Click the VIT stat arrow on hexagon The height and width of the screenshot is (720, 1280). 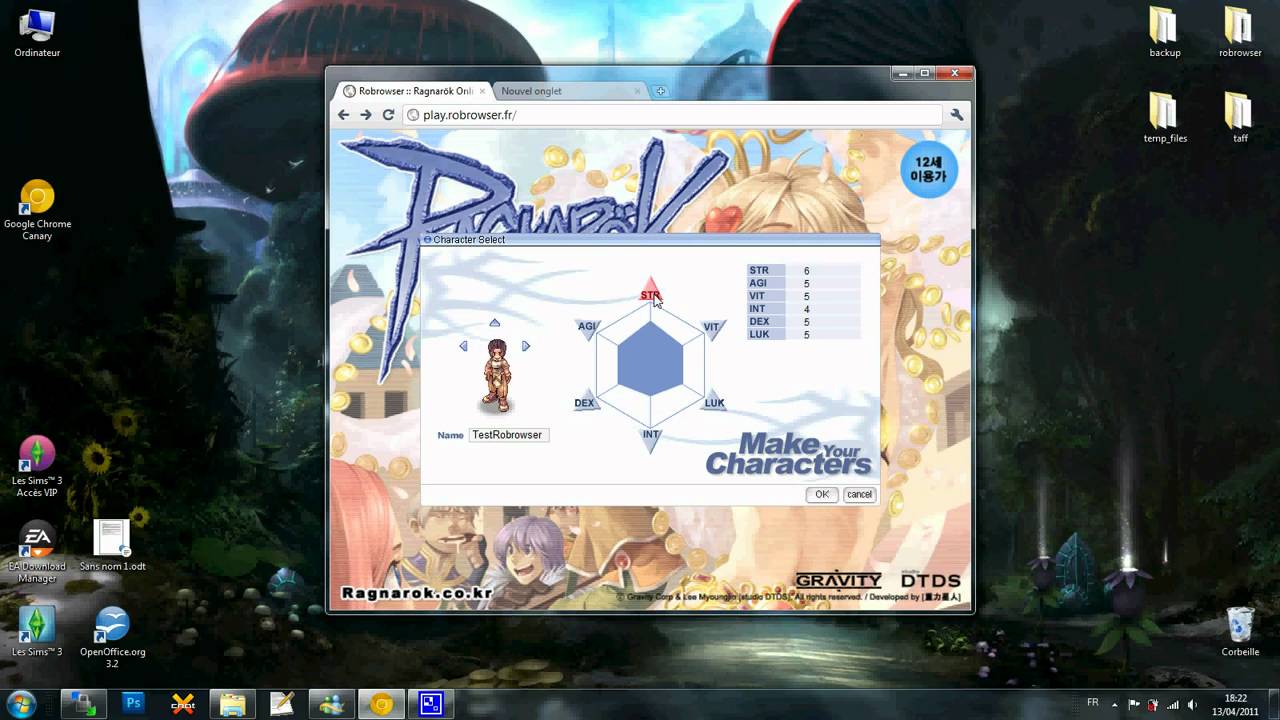711,328
